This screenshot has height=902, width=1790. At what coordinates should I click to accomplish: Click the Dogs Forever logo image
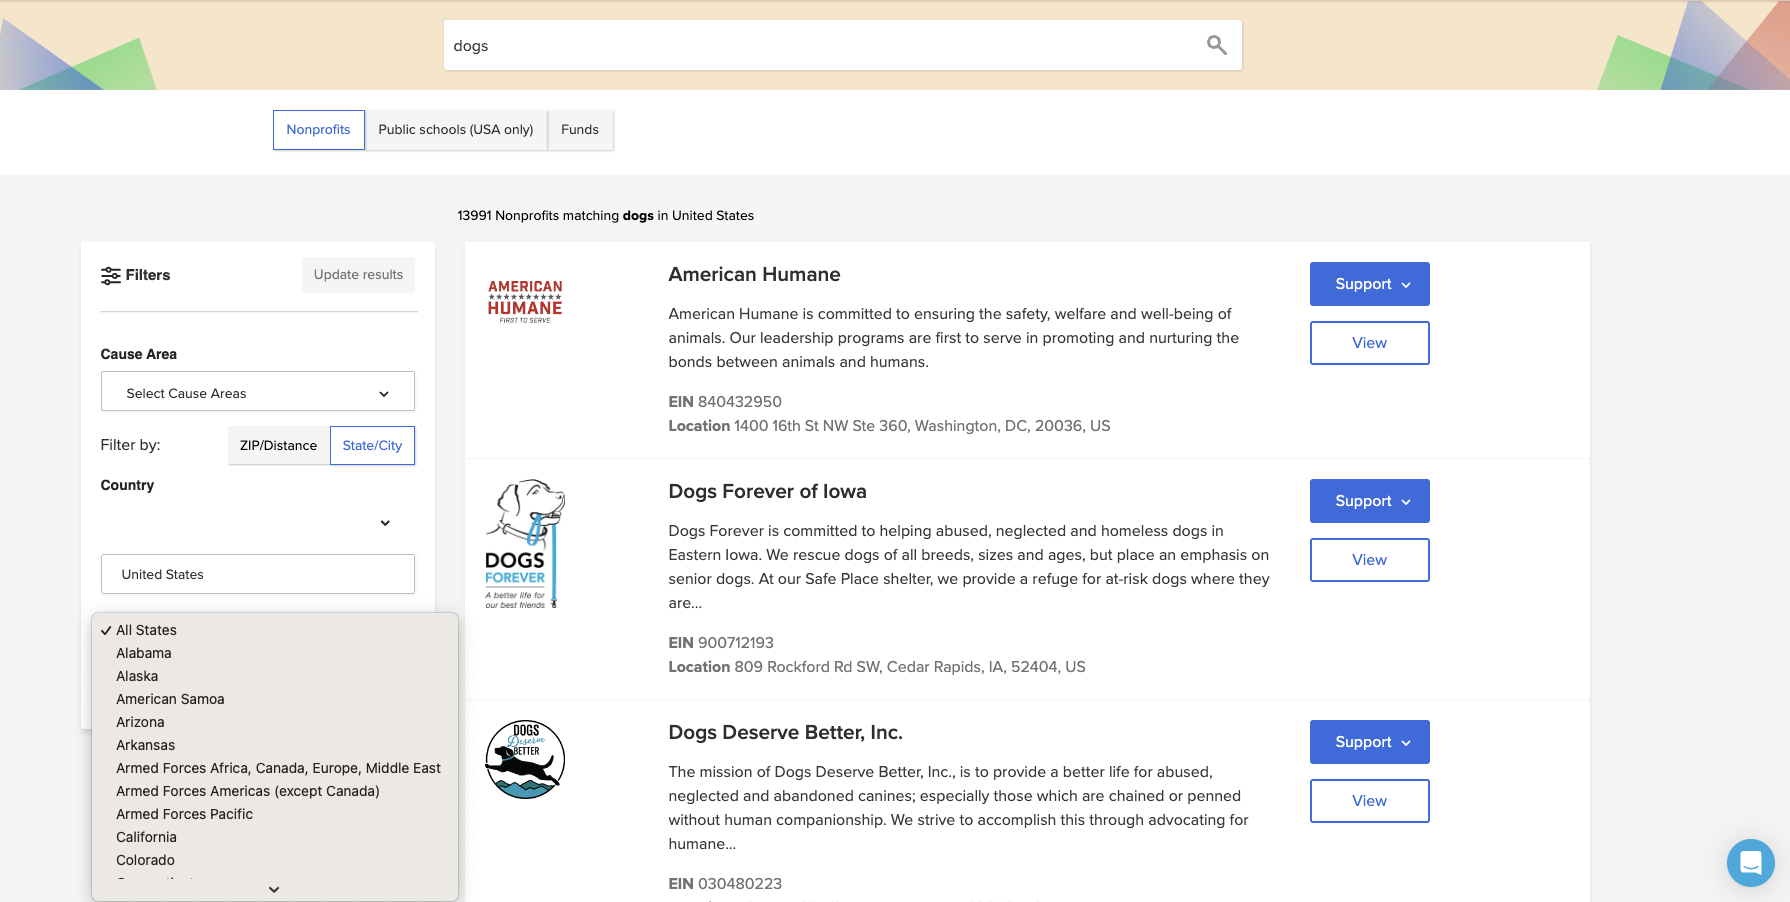(x=525, y=544)
